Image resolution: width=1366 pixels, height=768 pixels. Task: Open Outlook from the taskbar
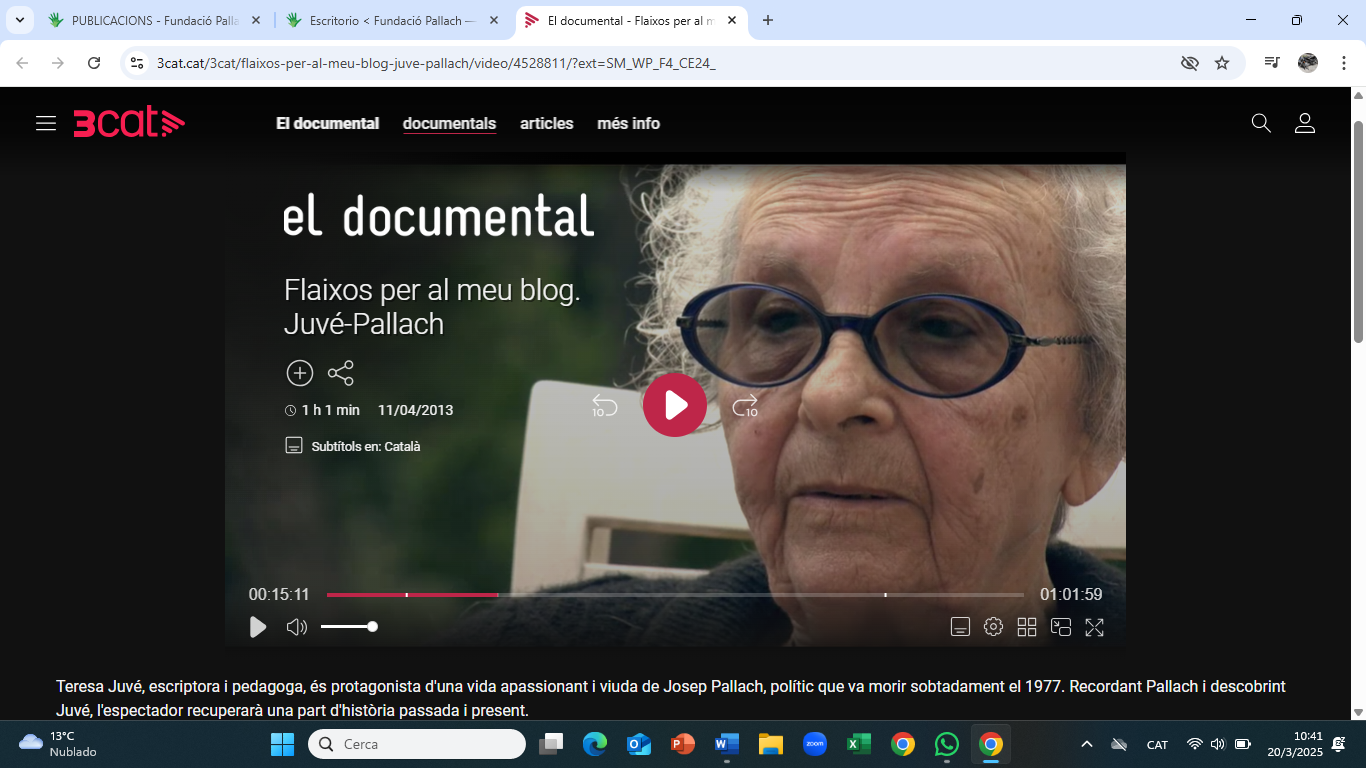click(x=639, y=744)
